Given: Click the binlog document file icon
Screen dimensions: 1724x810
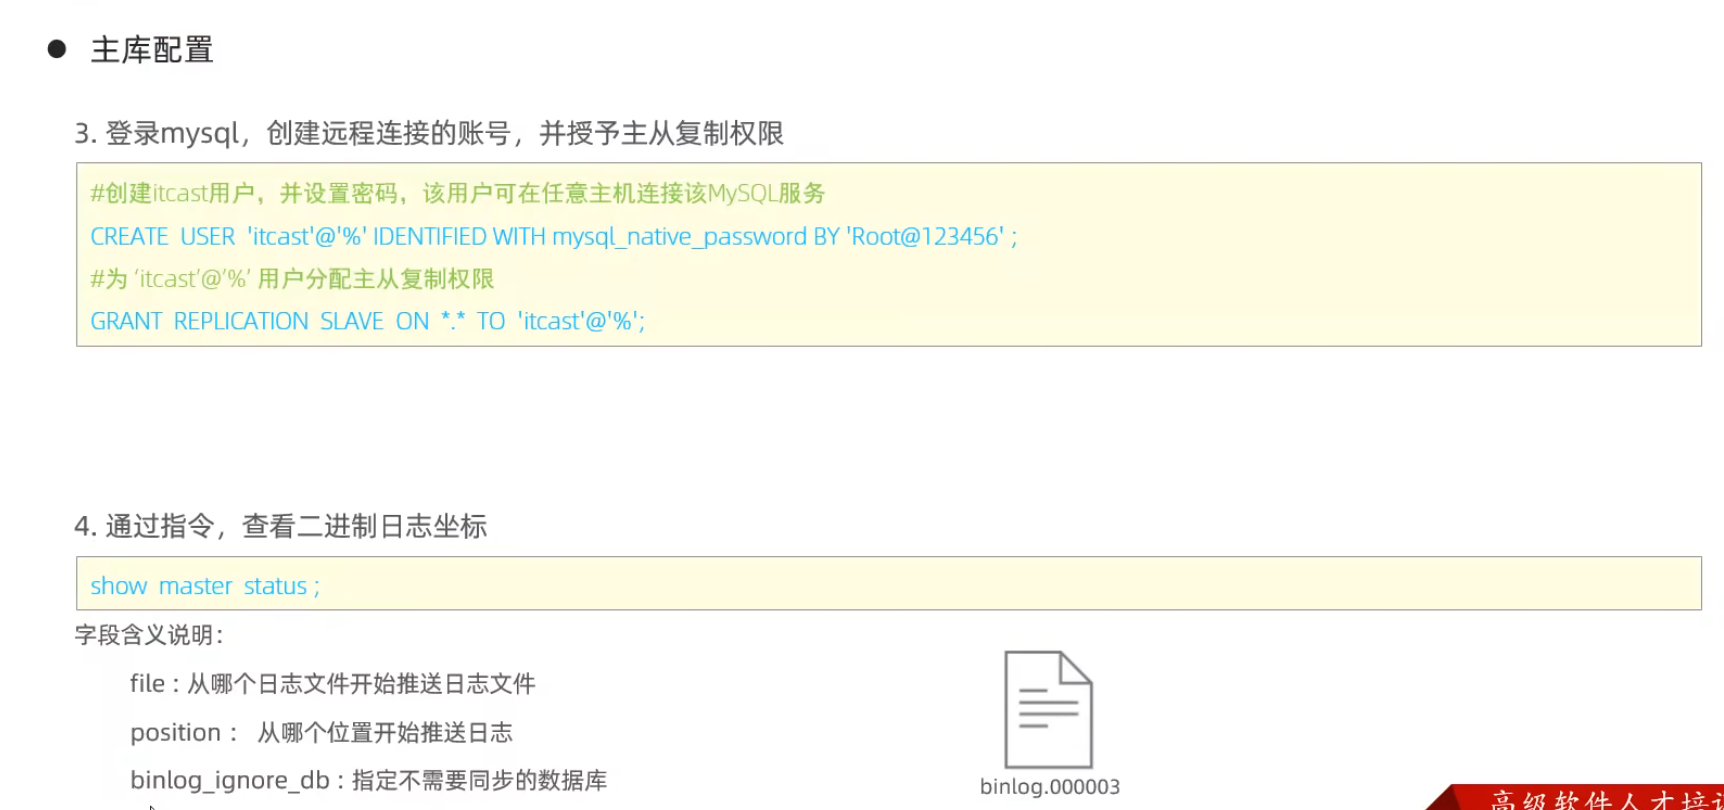Looking at the screenshot, I should [x=1048, y=708].
